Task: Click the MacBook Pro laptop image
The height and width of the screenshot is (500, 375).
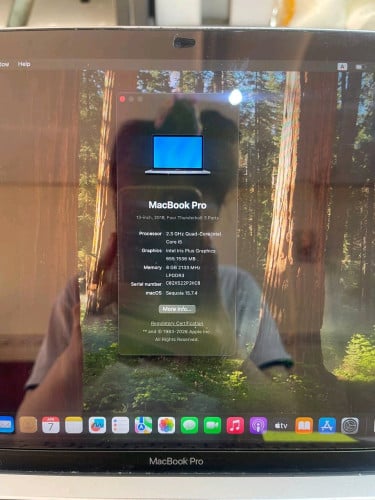Action: 178,154
